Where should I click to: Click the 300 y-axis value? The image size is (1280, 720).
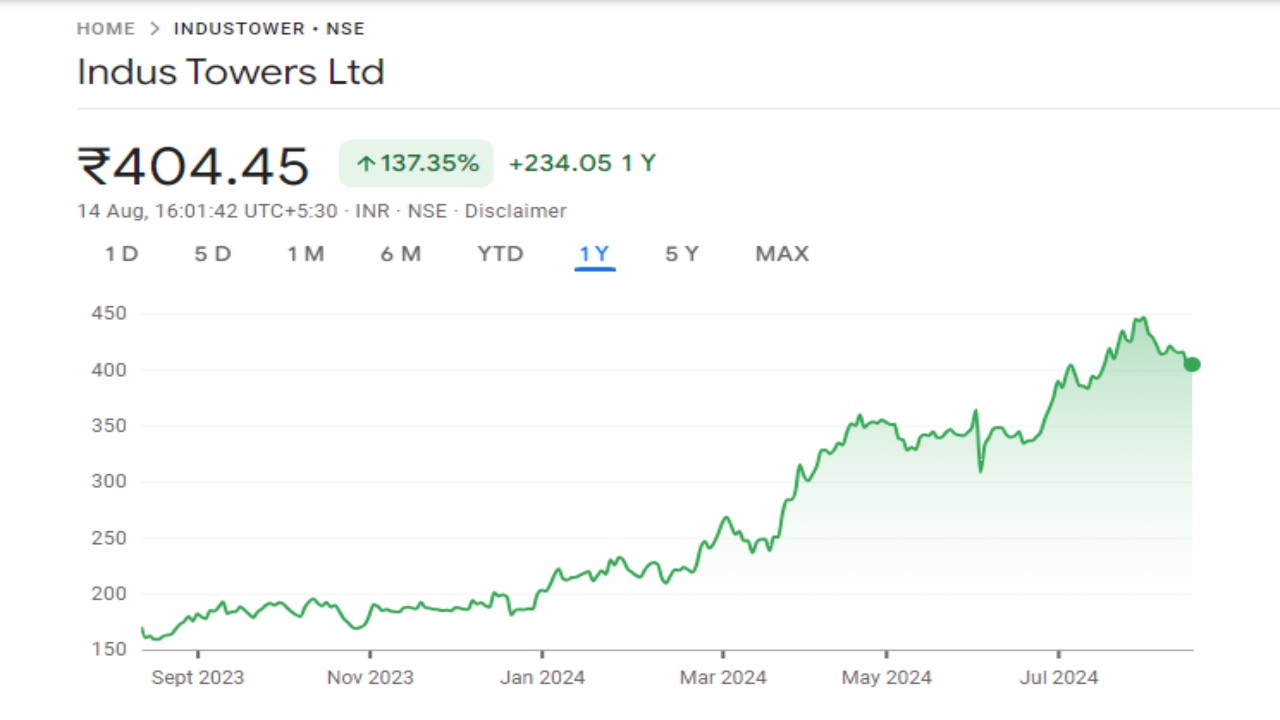click(109, 482)
